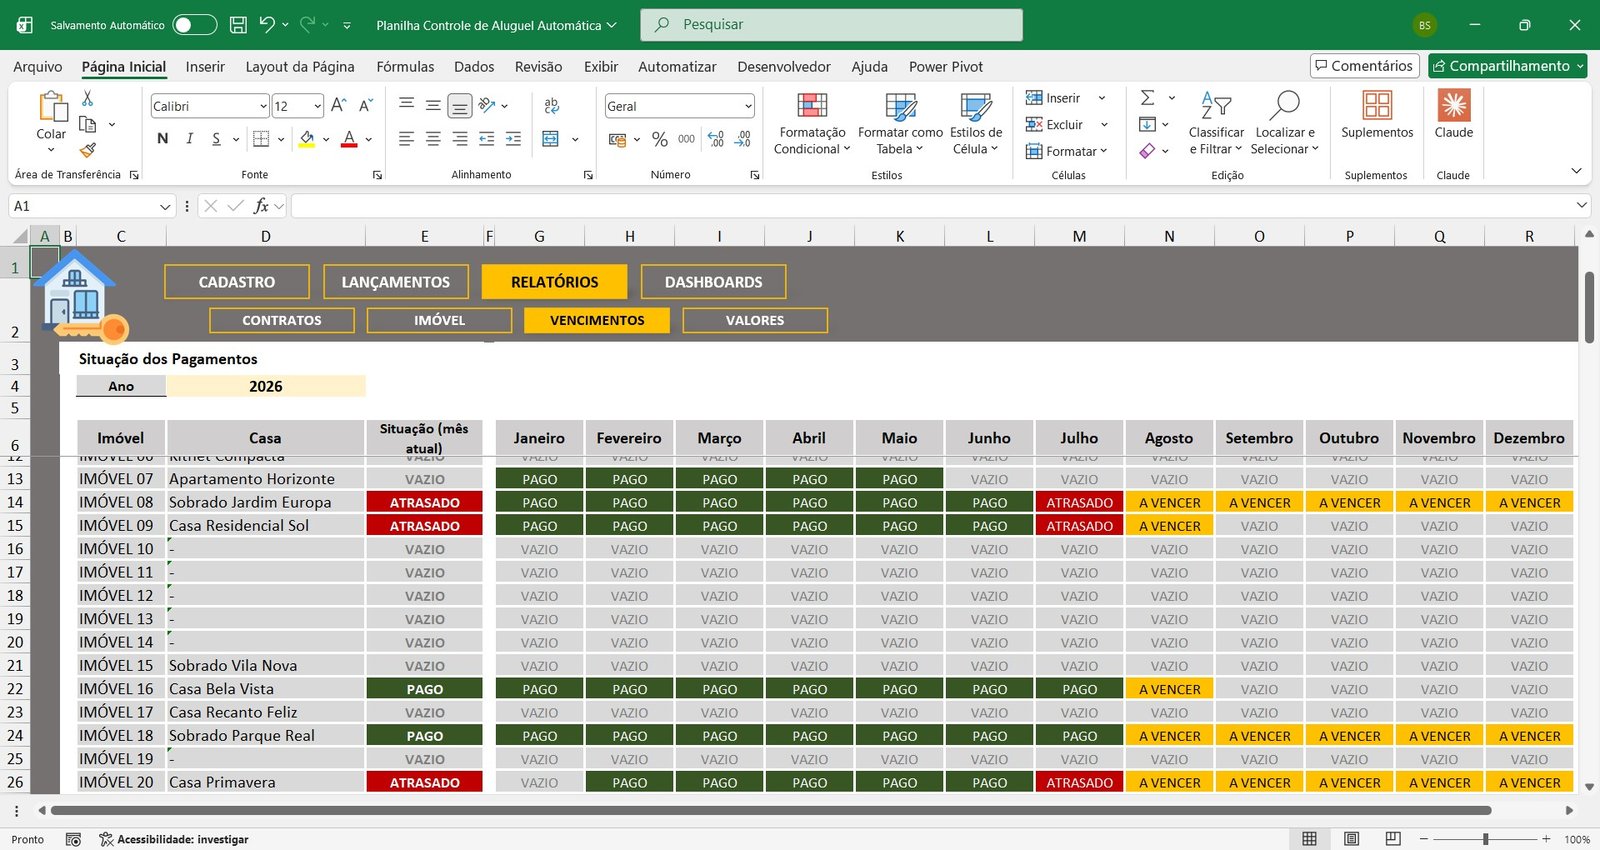Open Classificar e Filtrar
Image resolution: width=1600 pixels, height=850 pixels.
tap(1216, 122)
